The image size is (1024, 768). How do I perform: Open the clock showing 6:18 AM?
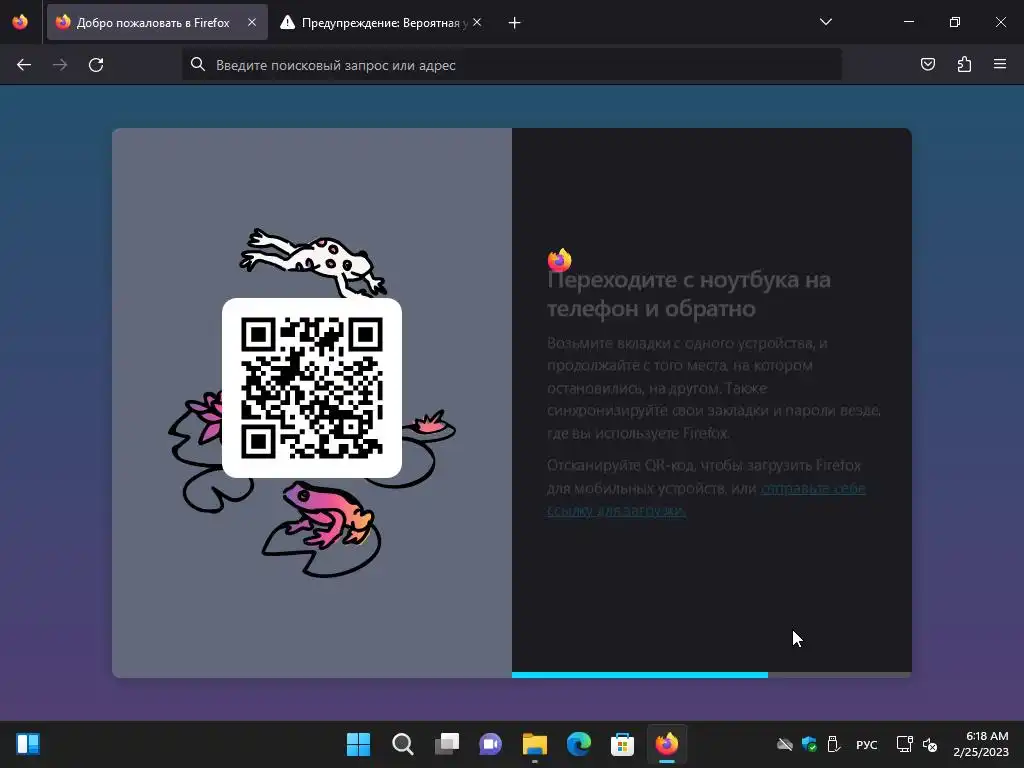981,744
